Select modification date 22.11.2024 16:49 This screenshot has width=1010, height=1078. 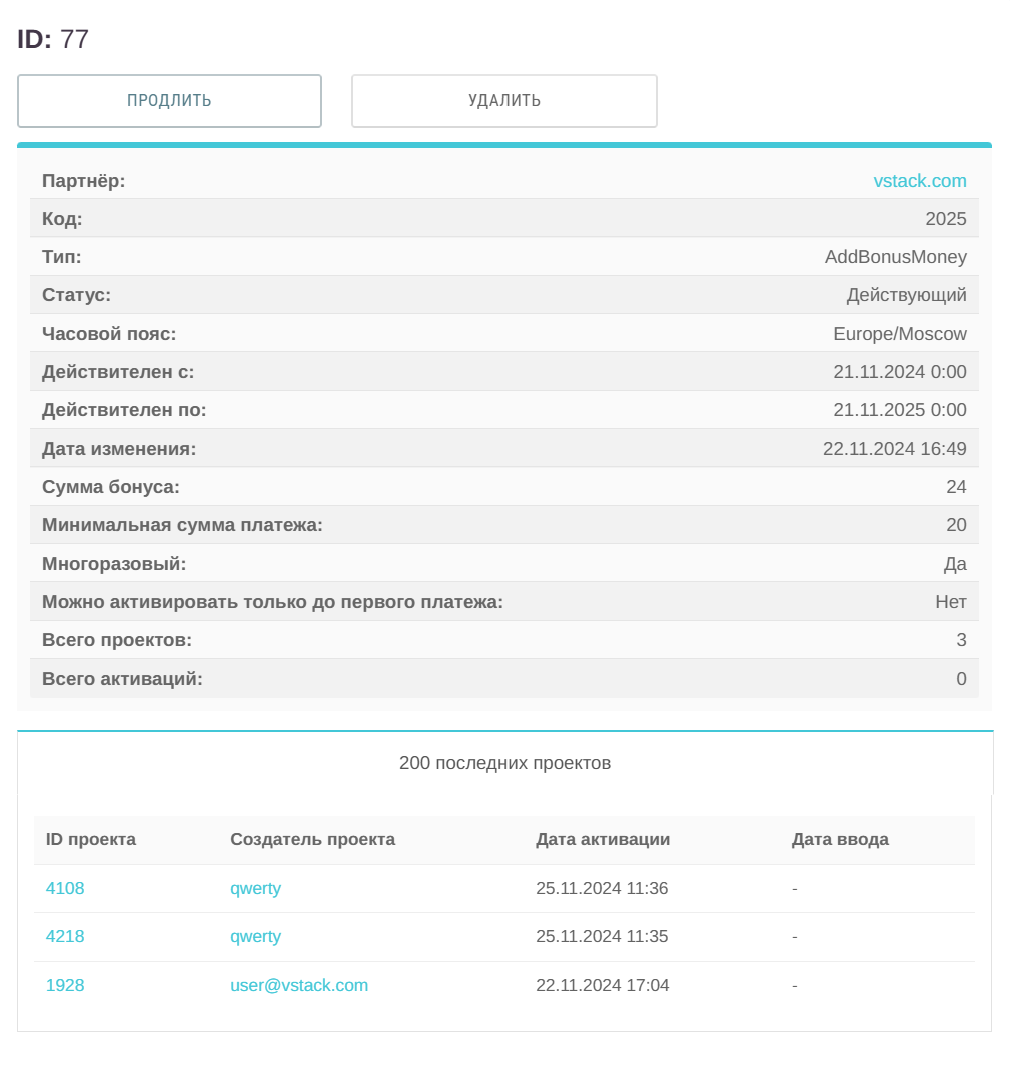click(x=894, y=449)
